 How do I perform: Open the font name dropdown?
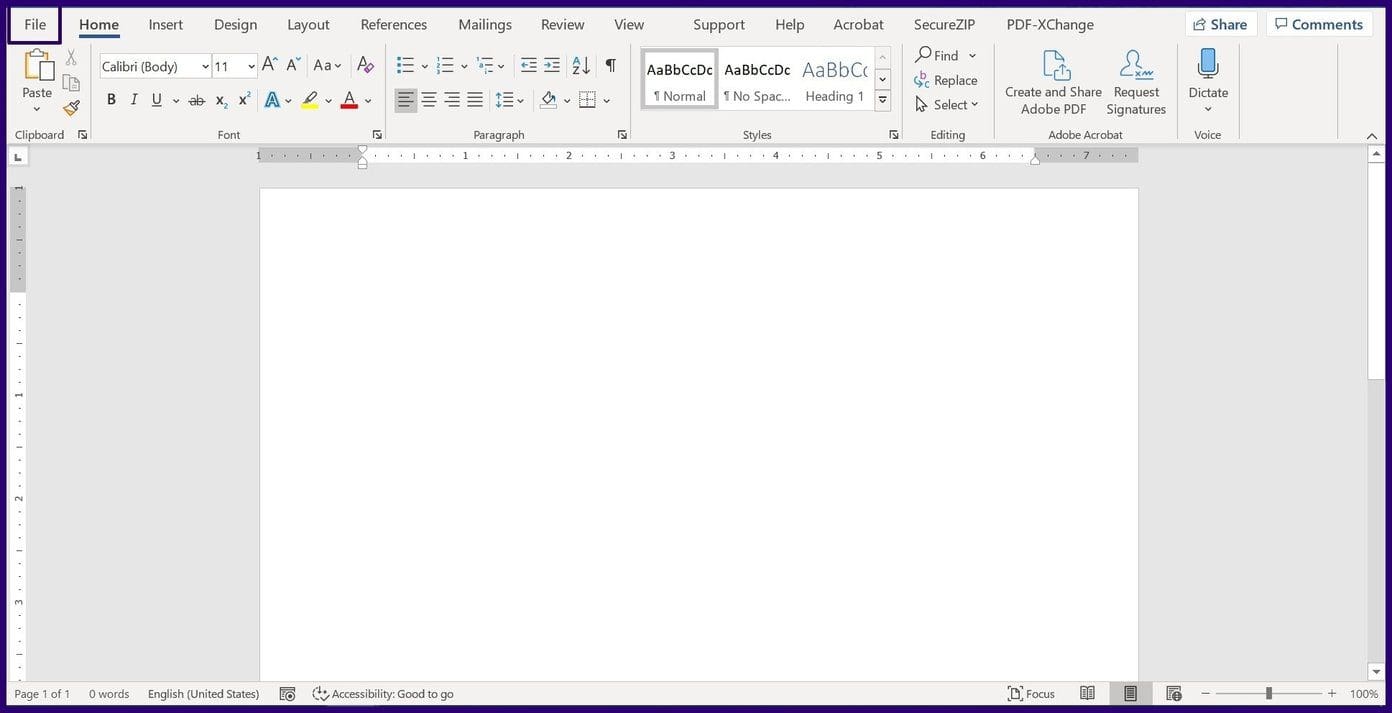[205, 66]
